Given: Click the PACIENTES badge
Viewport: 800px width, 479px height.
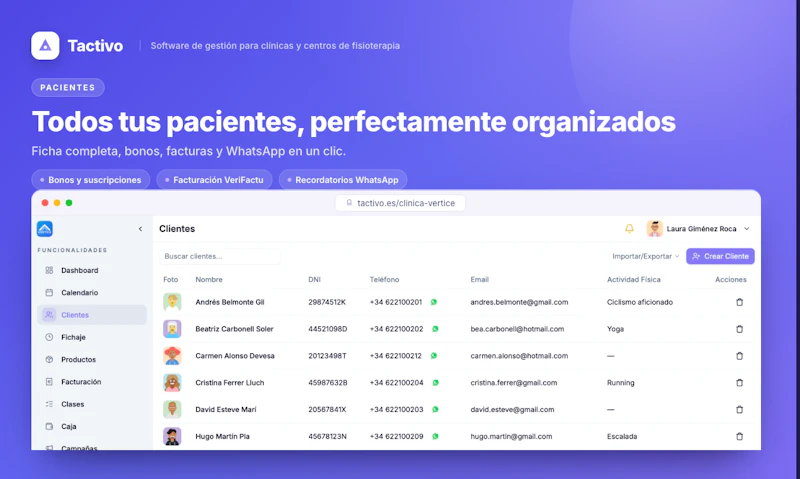Looking at the screenshot, I should (68, 88).
